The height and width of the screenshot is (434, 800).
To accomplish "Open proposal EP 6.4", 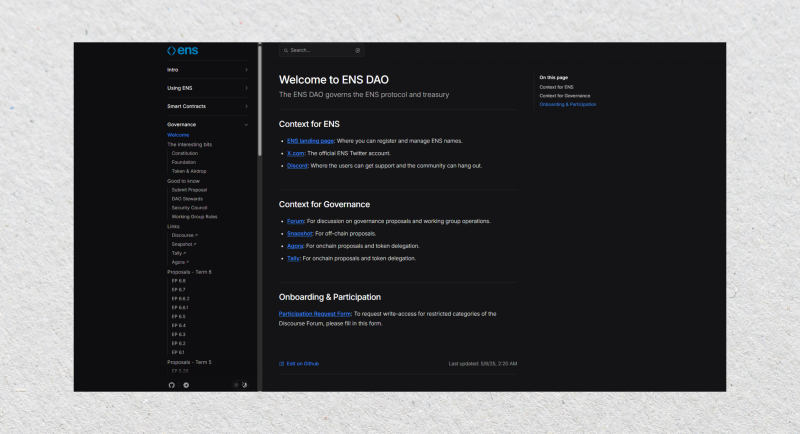I will point(179,325).
